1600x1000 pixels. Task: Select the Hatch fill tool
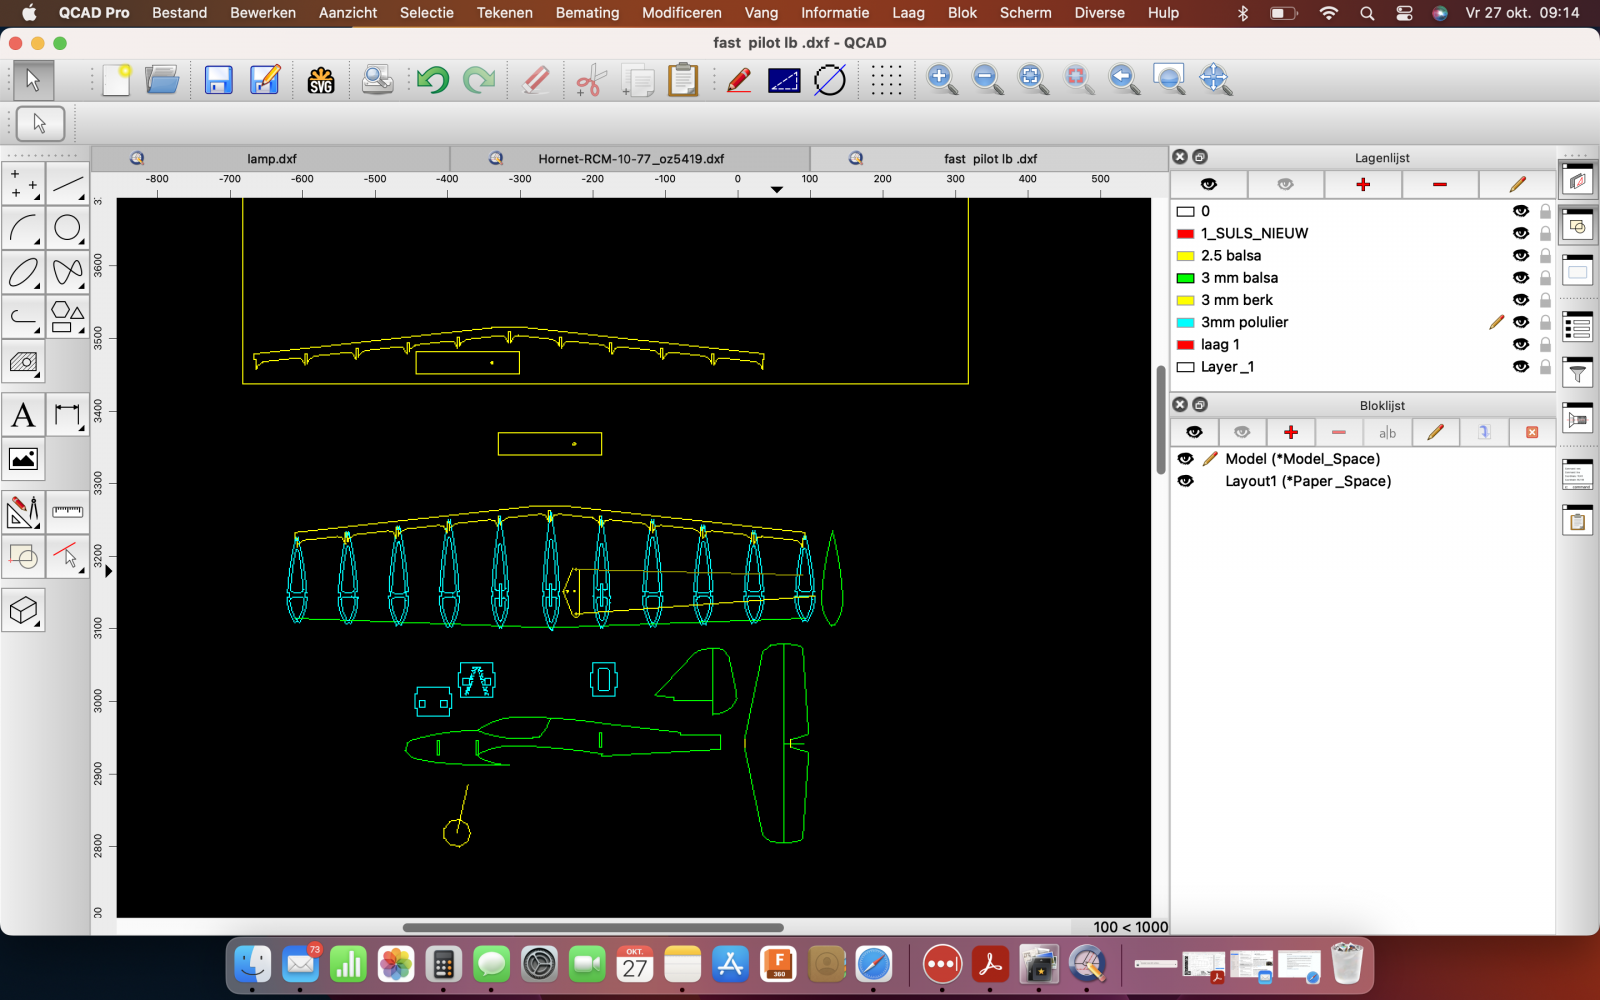pyautogui.click(x=24, y=361)
